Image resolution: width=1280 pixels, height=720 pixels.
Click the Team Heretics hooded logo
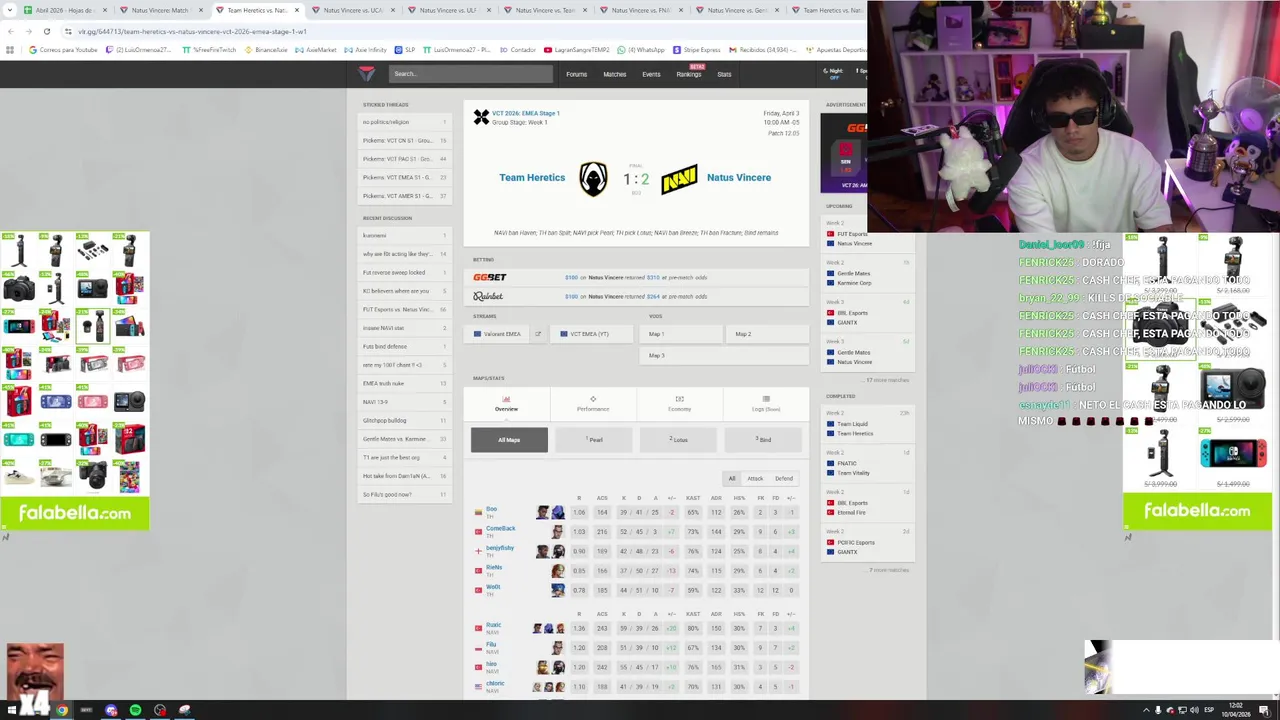click(x=593, y=178)
